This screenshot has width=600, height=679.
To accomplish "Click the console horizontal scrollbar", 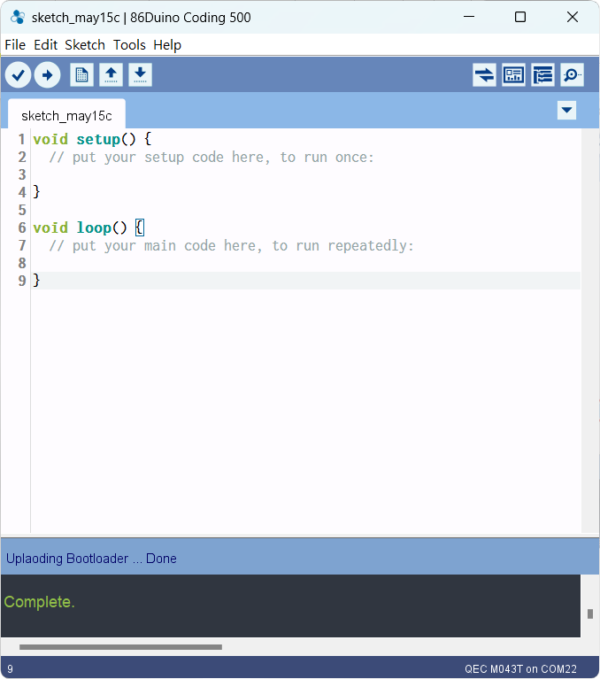I will (120, 647).
